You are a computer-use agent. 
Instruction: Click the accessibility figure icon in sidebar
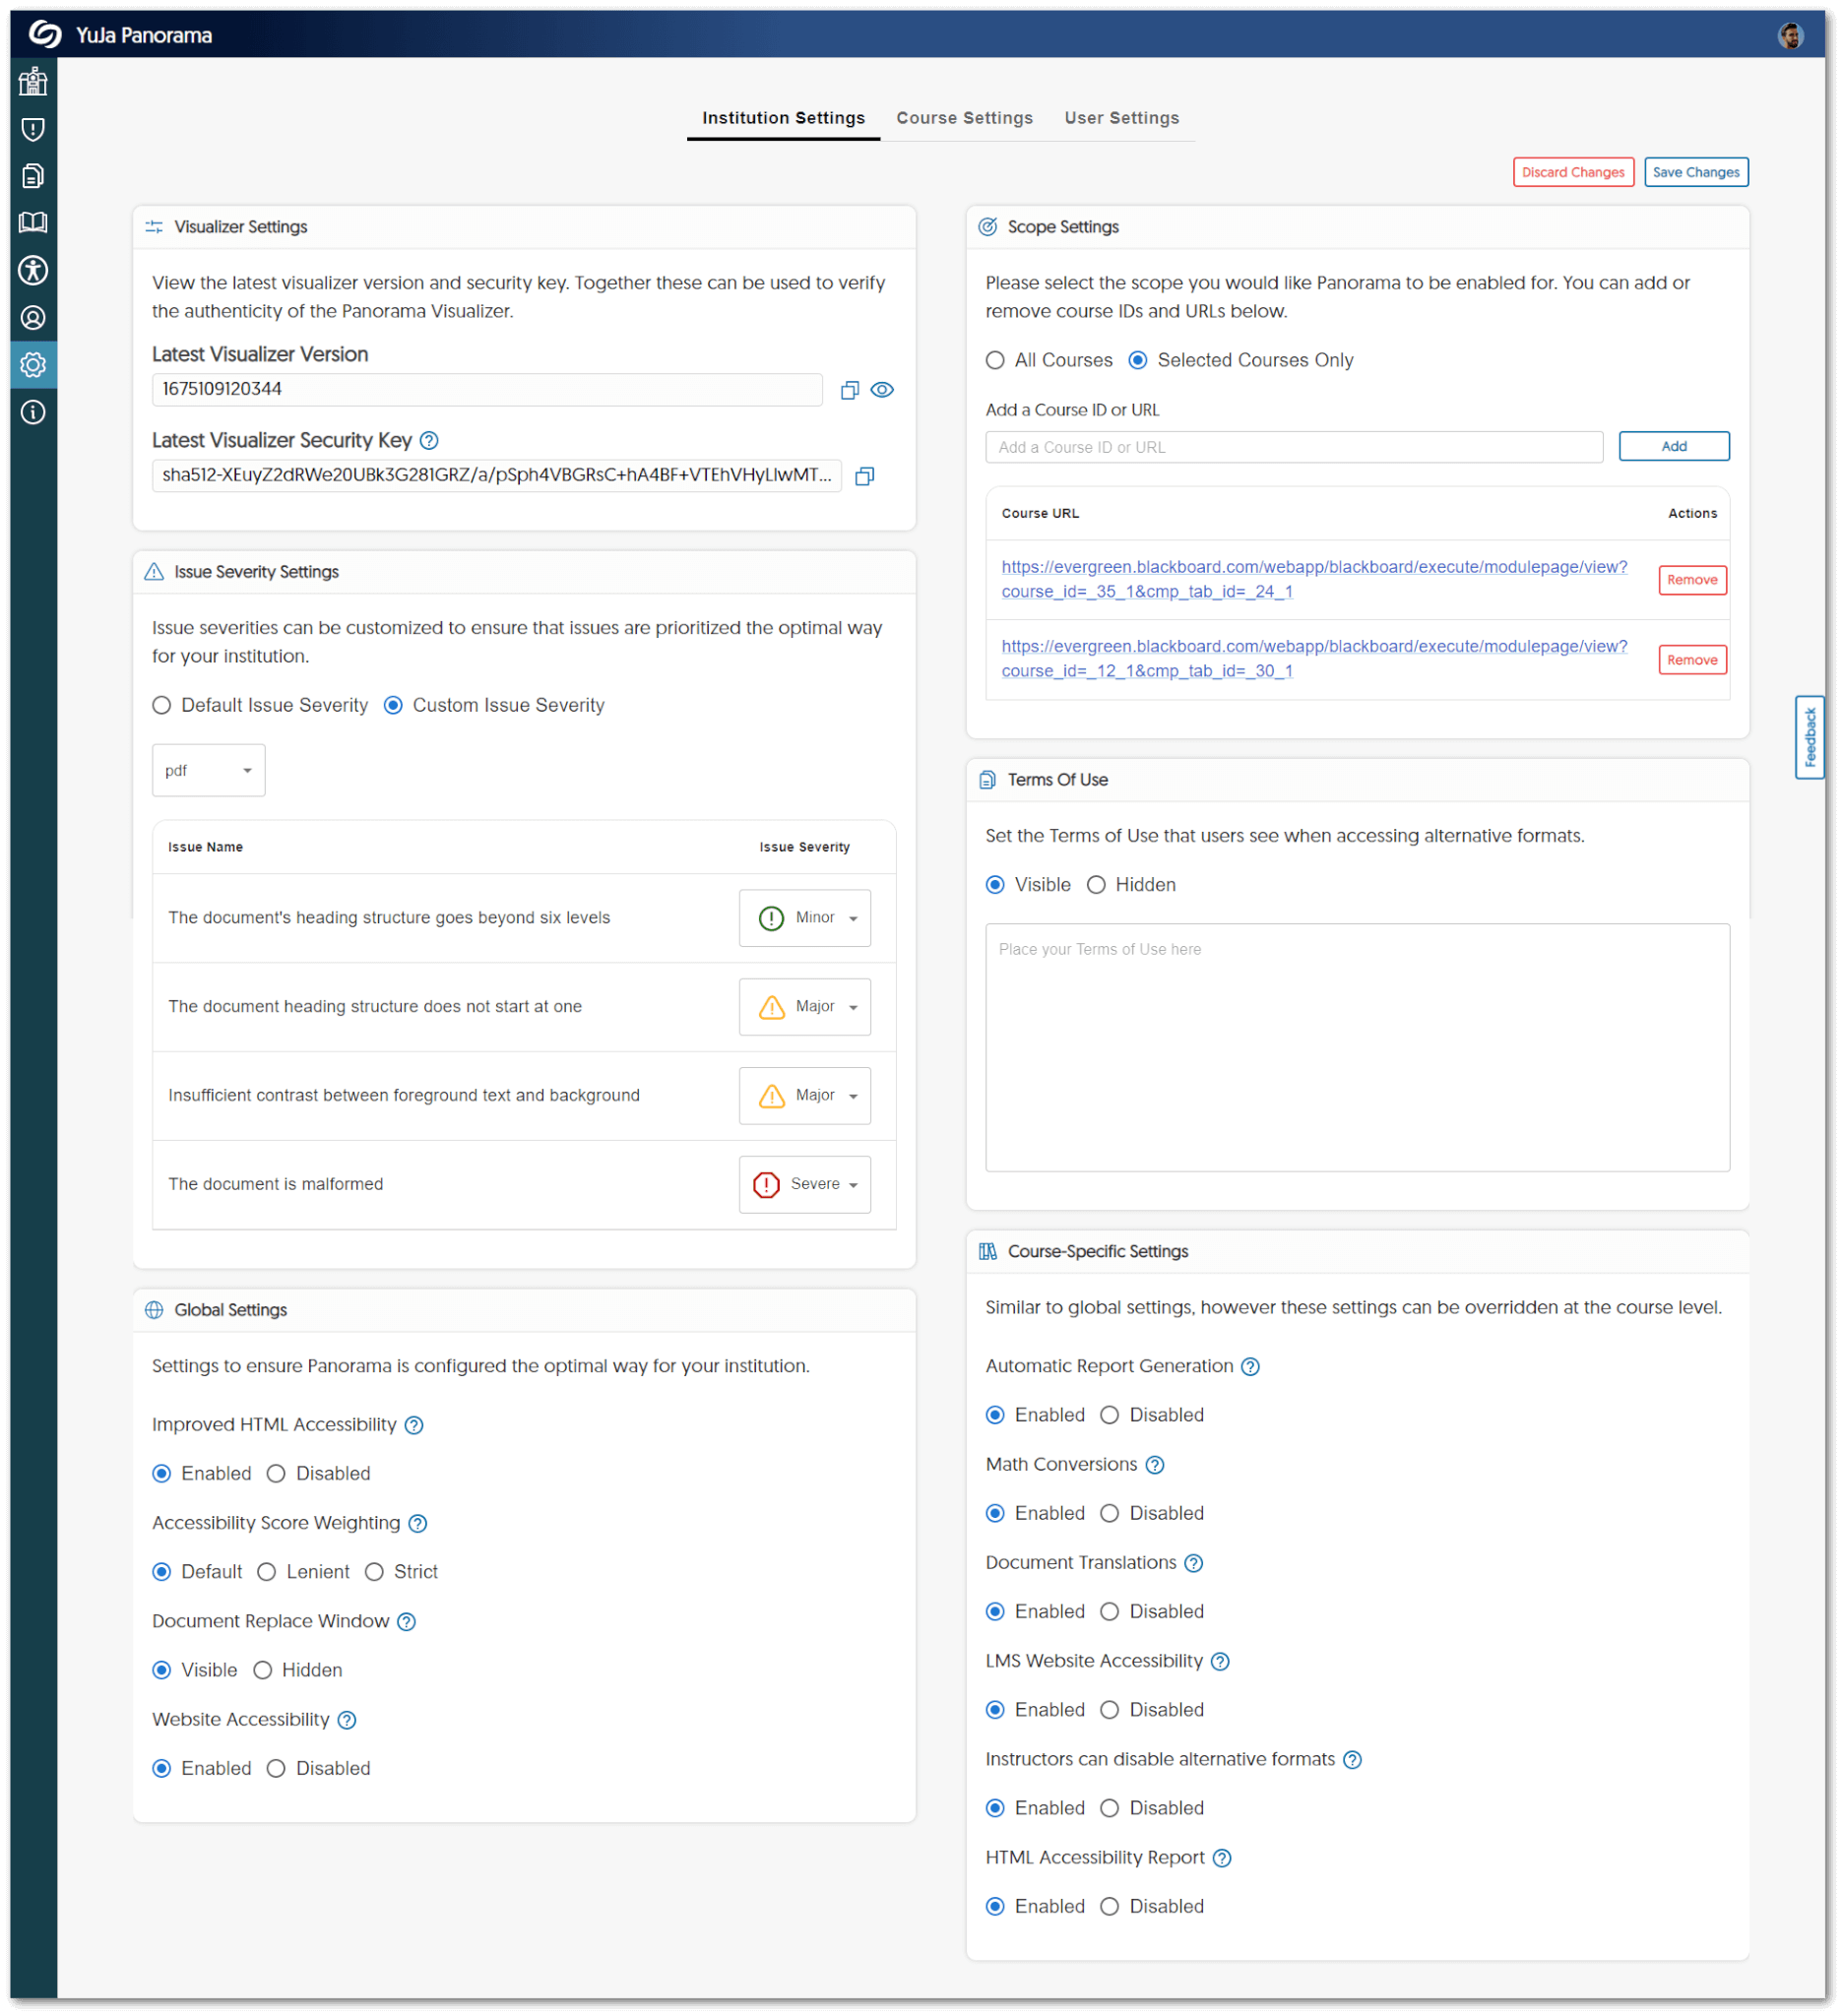33,270
